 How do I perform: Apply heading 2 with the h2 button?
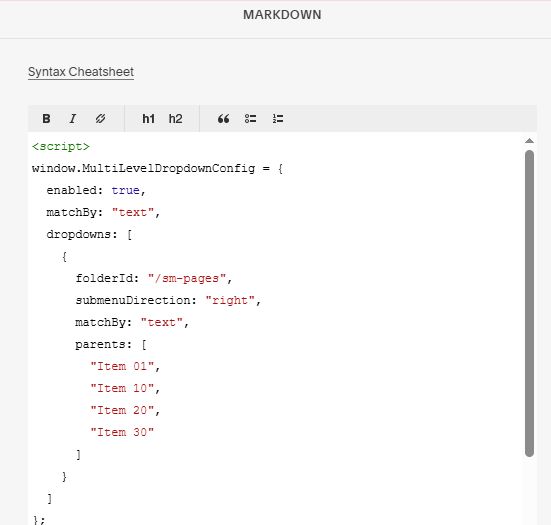click(x=175, y=119)
